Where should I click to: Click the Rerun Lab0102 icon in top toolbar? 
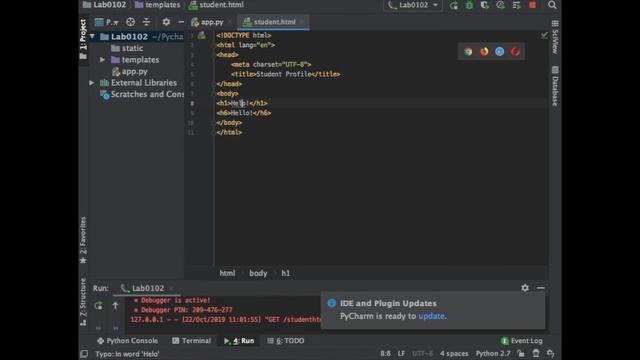point(453,5)
